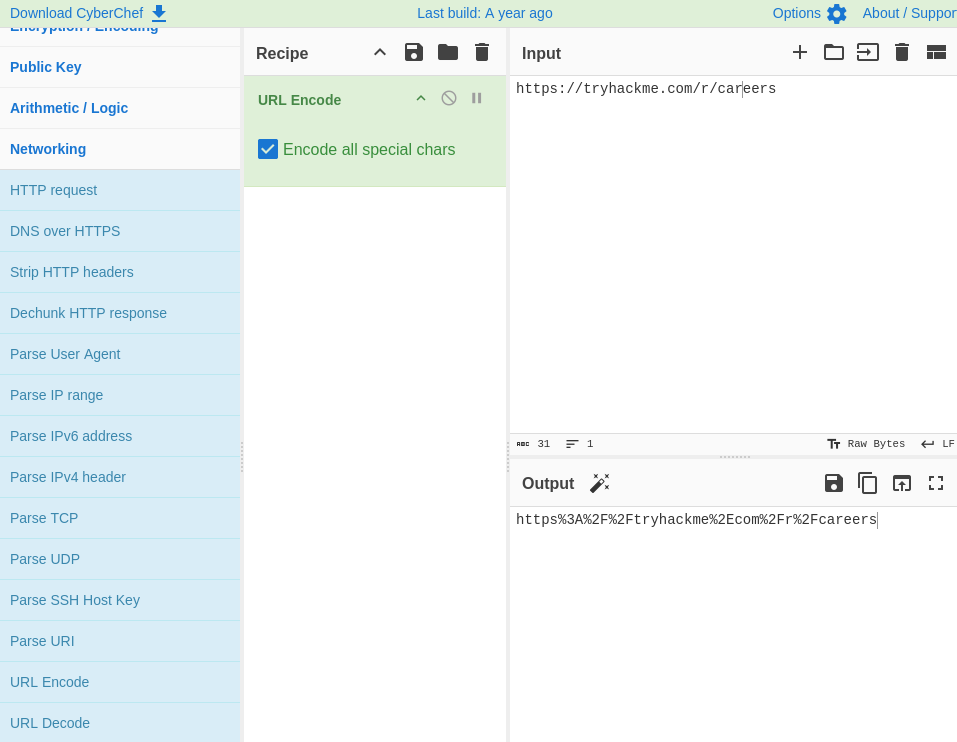The height and width of the screenshot is (742, 957).
Task: Select the DNS over HTTPS operation
Action: (x=120, y=231)
